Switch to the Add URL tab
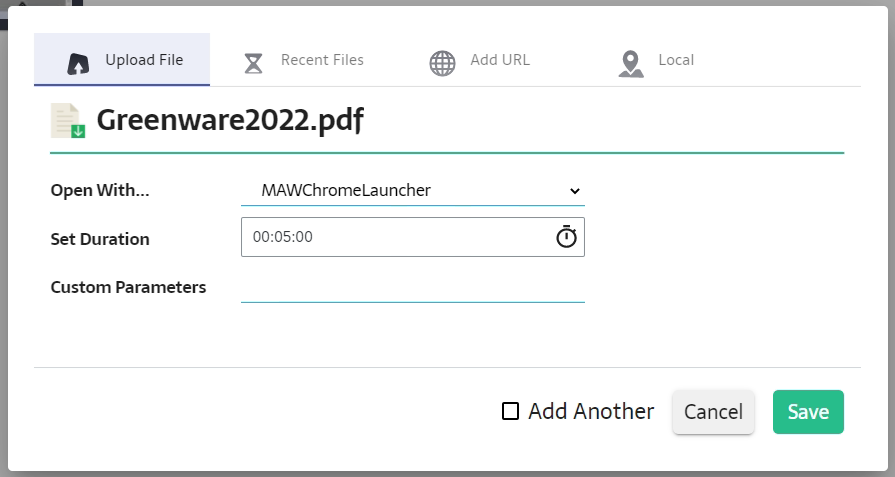Image resolution: width=895 pixels, height=477 pixels. point(500,60)
